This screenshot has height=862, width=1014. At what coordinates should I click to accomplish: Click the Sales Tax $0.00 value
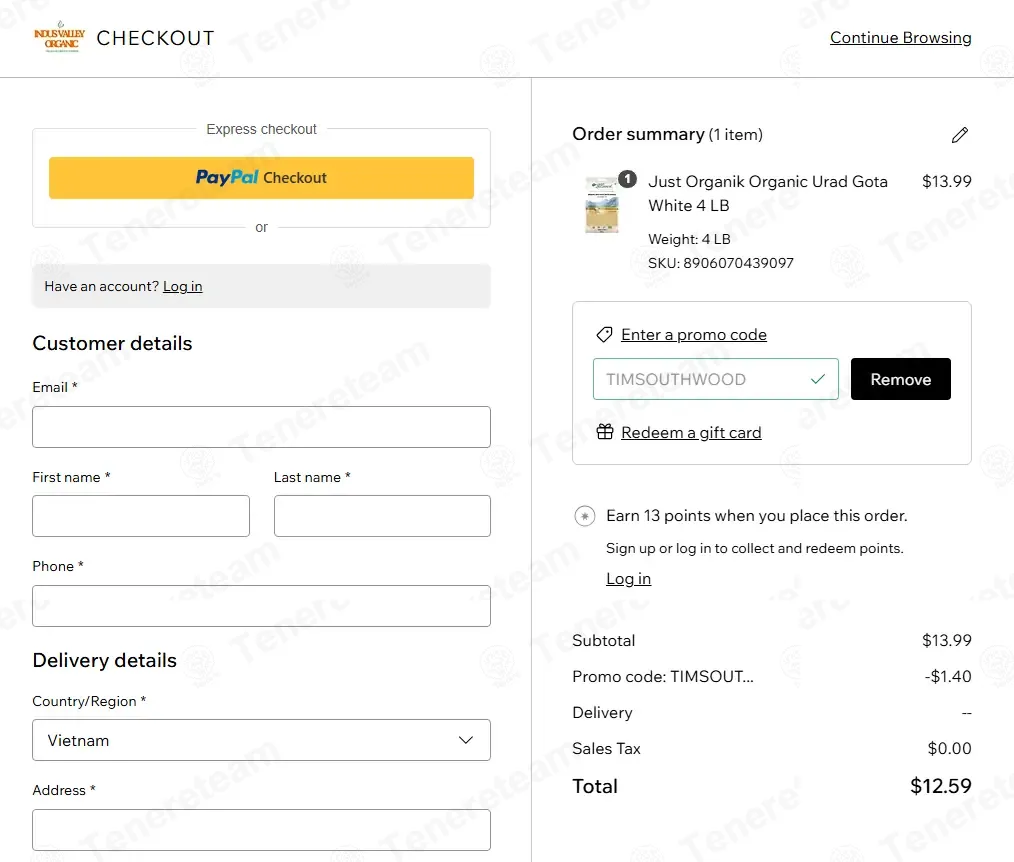pos(949,748)
